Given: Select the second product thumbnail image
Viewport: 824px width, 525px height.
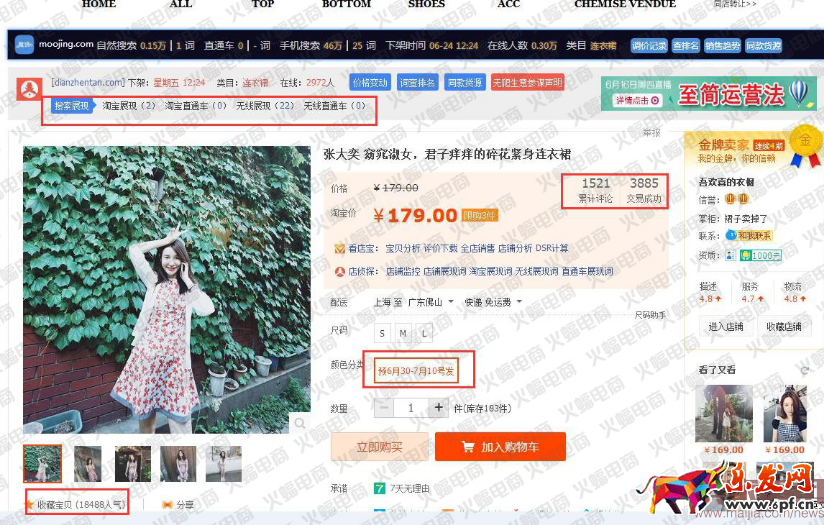Looking at the screenshot, I should pyautogui.click(x=88, y=464).
